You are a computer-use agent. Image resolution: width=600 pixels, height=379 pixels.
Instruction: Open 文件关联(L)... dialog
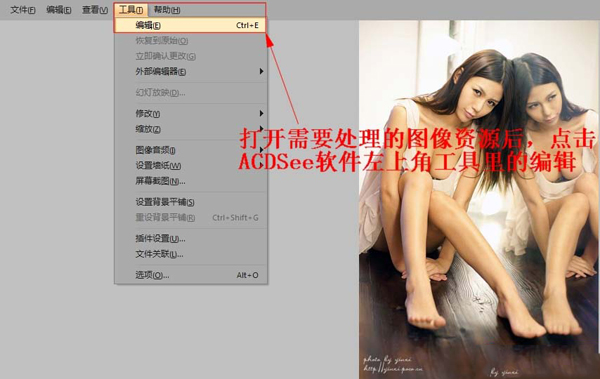tap(190, 254)
